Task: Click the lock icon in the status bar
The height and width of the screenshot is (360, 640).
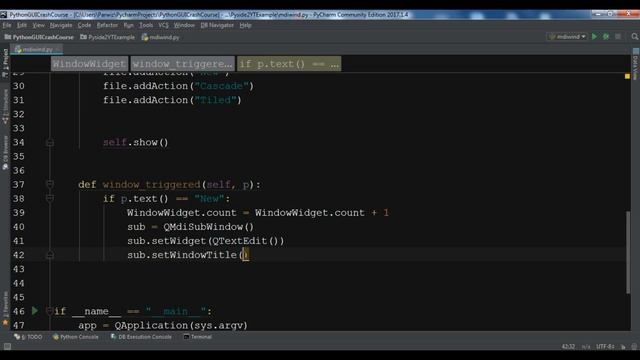Action: (x=623, y=347)
